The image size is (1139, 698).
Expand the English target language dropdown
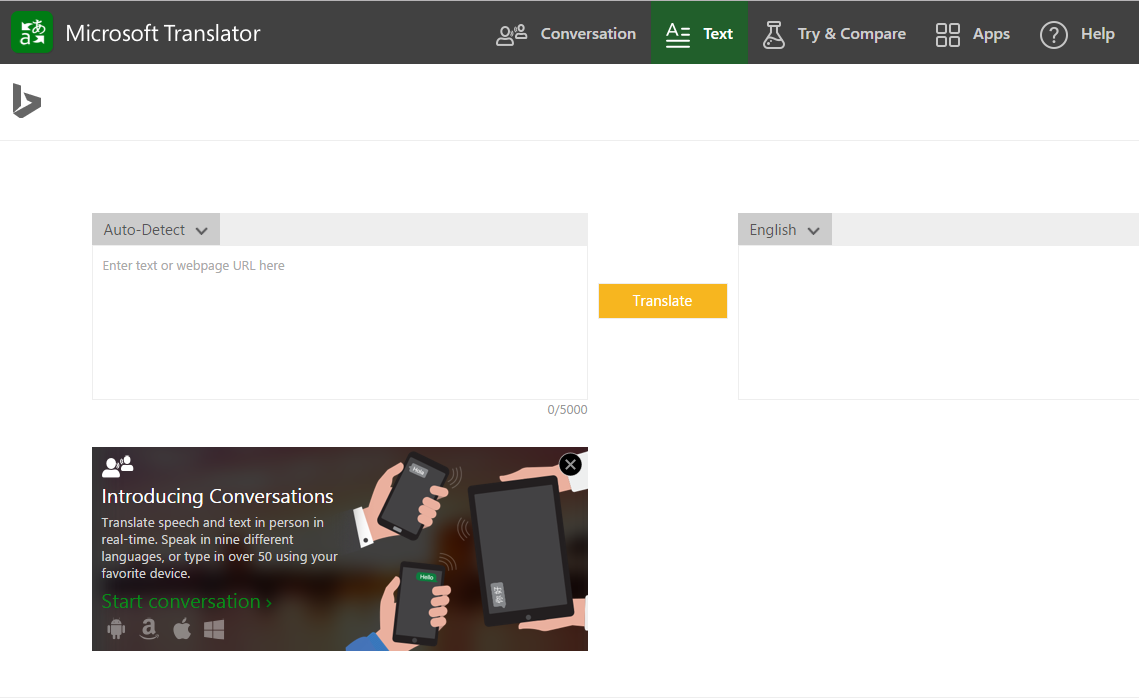[785, 230]
